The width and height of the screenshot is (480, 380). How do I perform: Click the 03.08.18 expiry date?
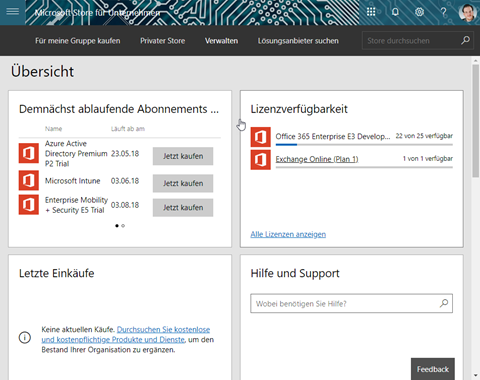click(125, 205)
